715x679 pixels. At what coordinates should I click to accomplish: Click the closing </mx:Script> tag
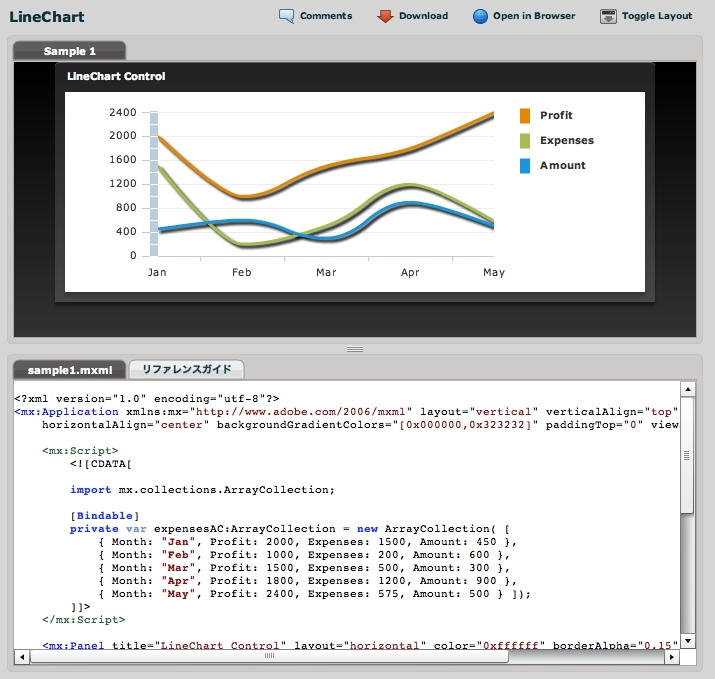point(83,620)
